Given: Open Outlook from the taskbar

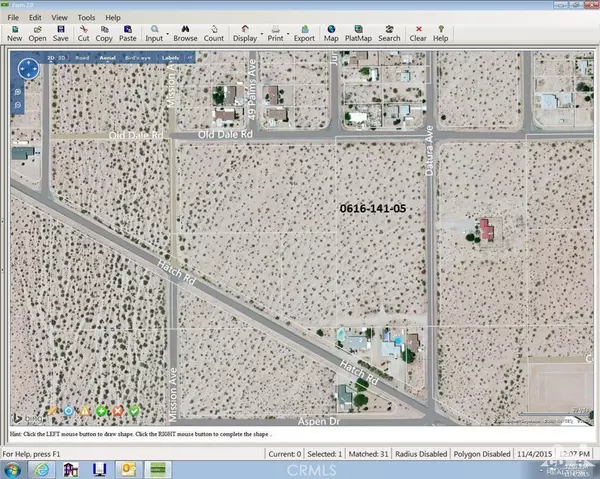Looking at the screenshot, I should tap(129, 470).
